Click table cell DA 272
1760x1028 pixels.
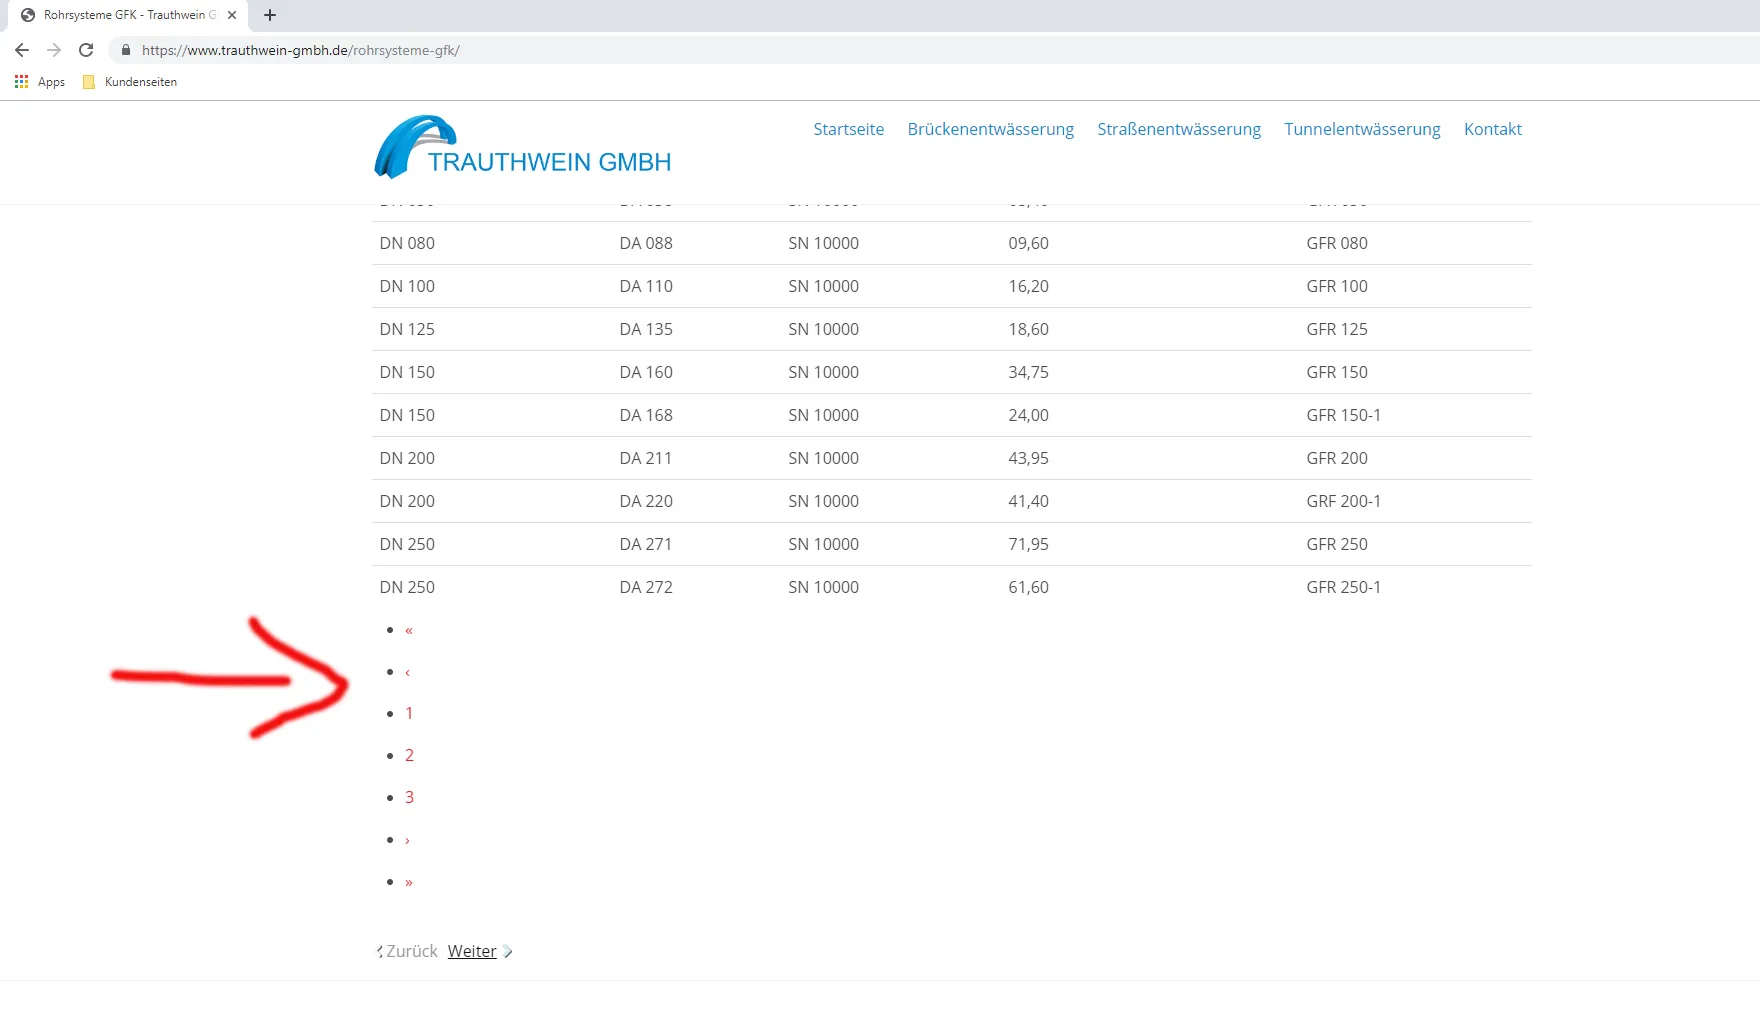(x=646, y=587)
